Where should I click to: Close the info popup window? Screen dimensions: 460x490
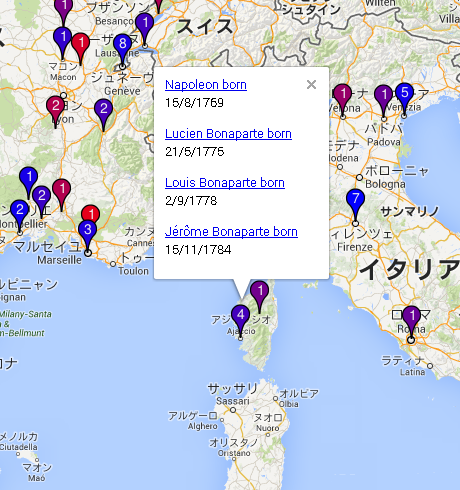click(311, 85)
